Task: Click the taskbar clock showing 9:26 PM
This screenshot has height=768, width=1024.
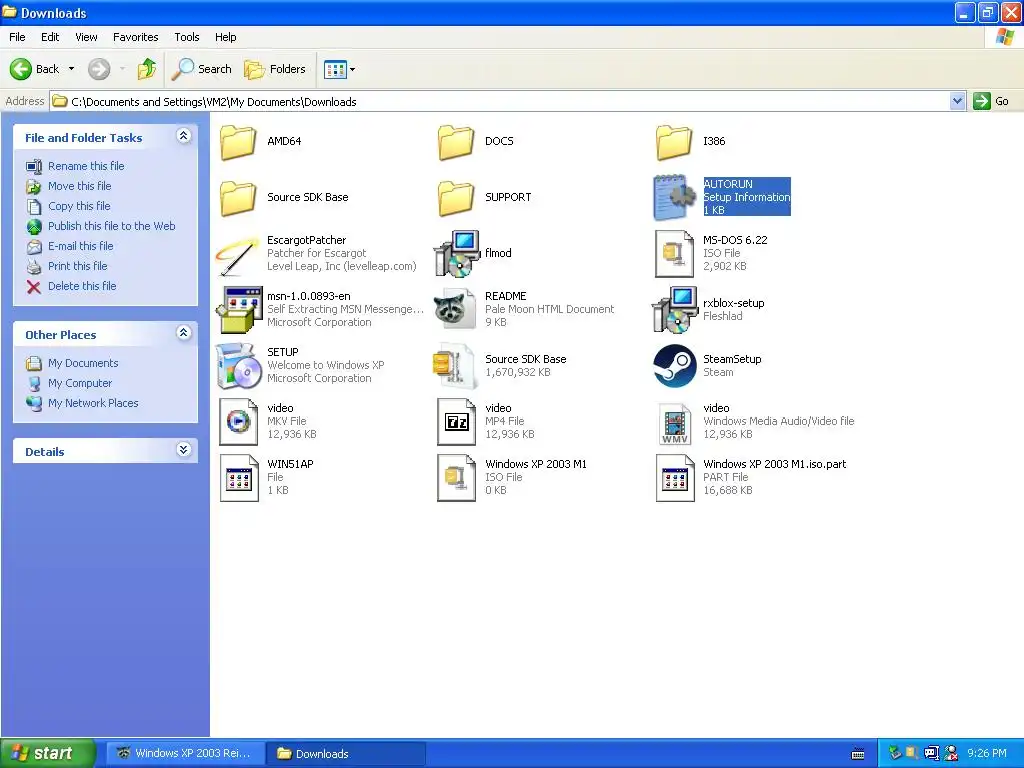Action: click(x=987, y=754)
